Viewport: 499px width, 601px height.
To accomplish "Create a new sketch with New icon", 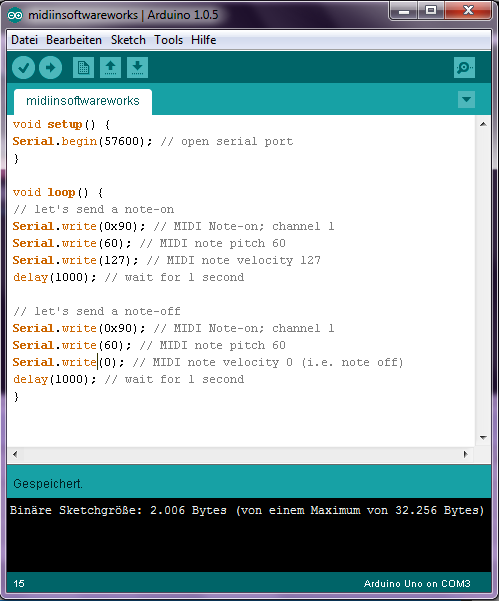I will click(x=83, y=68).
